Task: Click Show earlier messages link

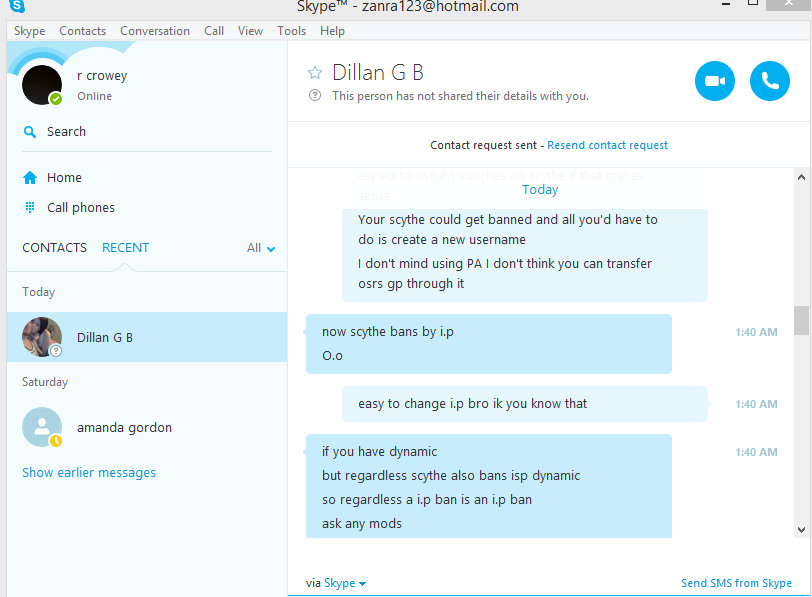Action: 89,473
